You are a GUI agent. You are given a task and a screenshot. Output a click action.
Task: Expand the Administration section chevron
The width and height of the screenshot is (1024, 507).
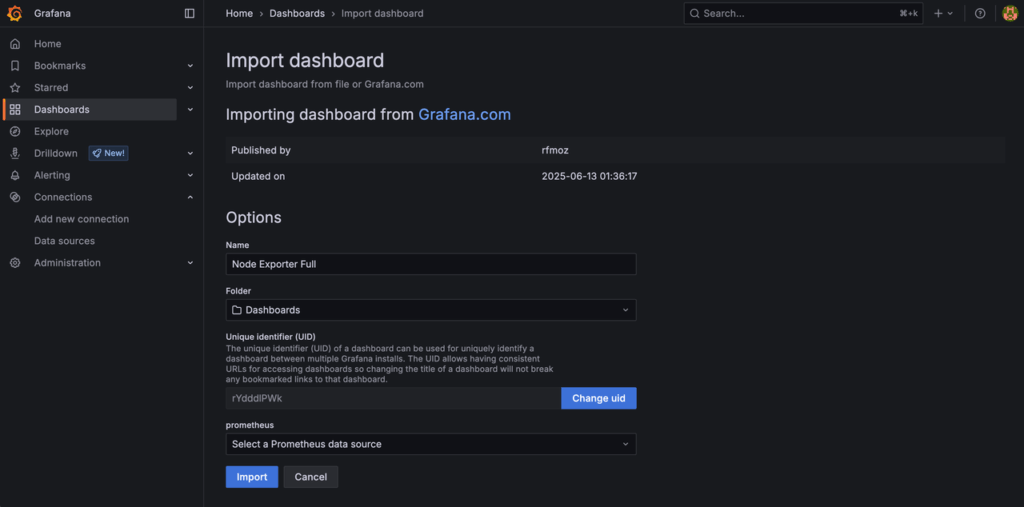[x=190, y=263]
